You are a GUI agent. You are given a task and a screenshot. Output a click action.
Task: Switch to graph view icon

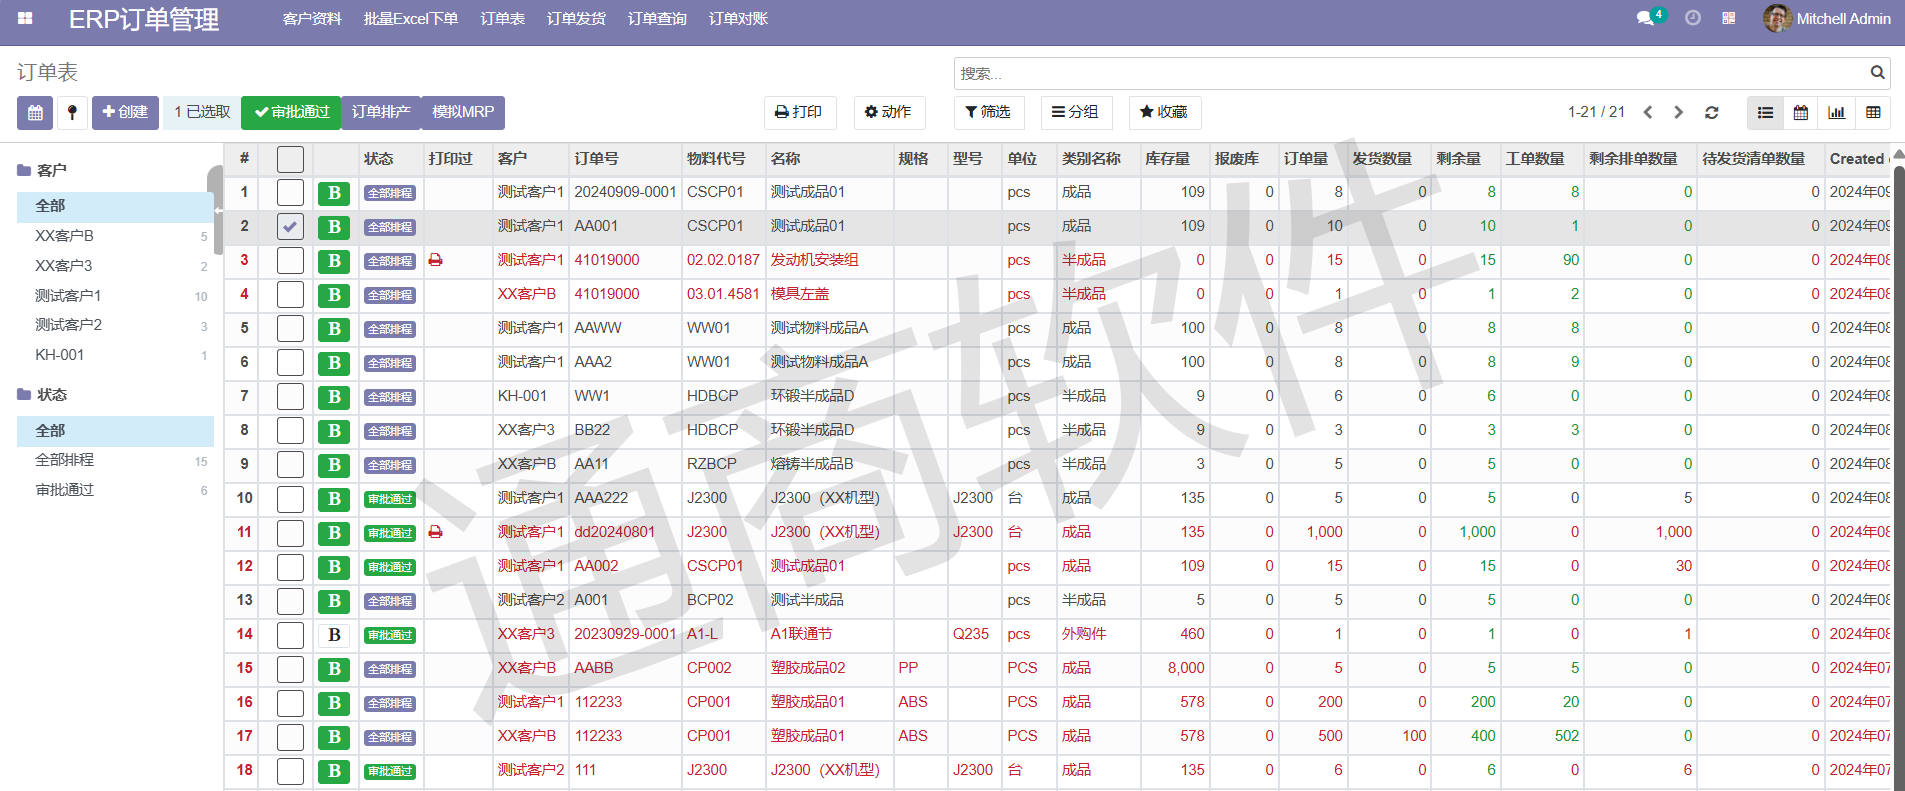tap(1837, 113)
